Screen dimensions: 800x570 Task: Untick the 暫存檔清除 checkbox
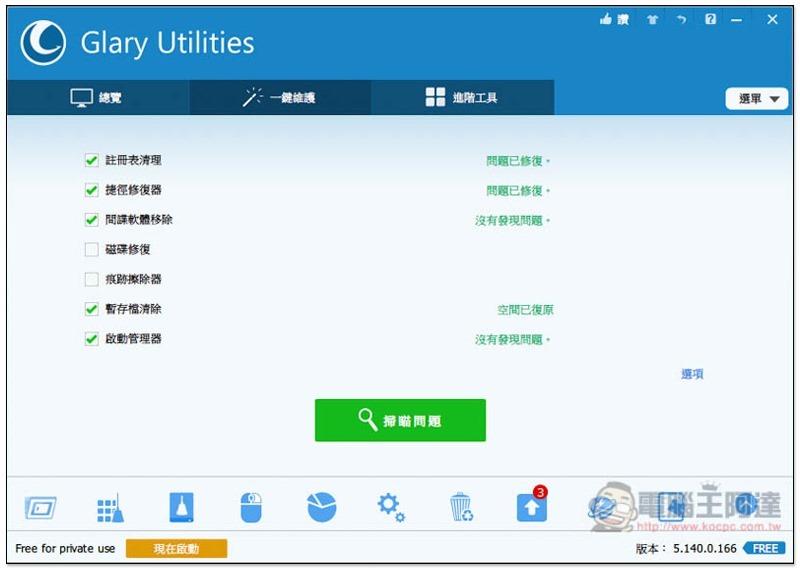pyautogui.click(x=91, y=309)
